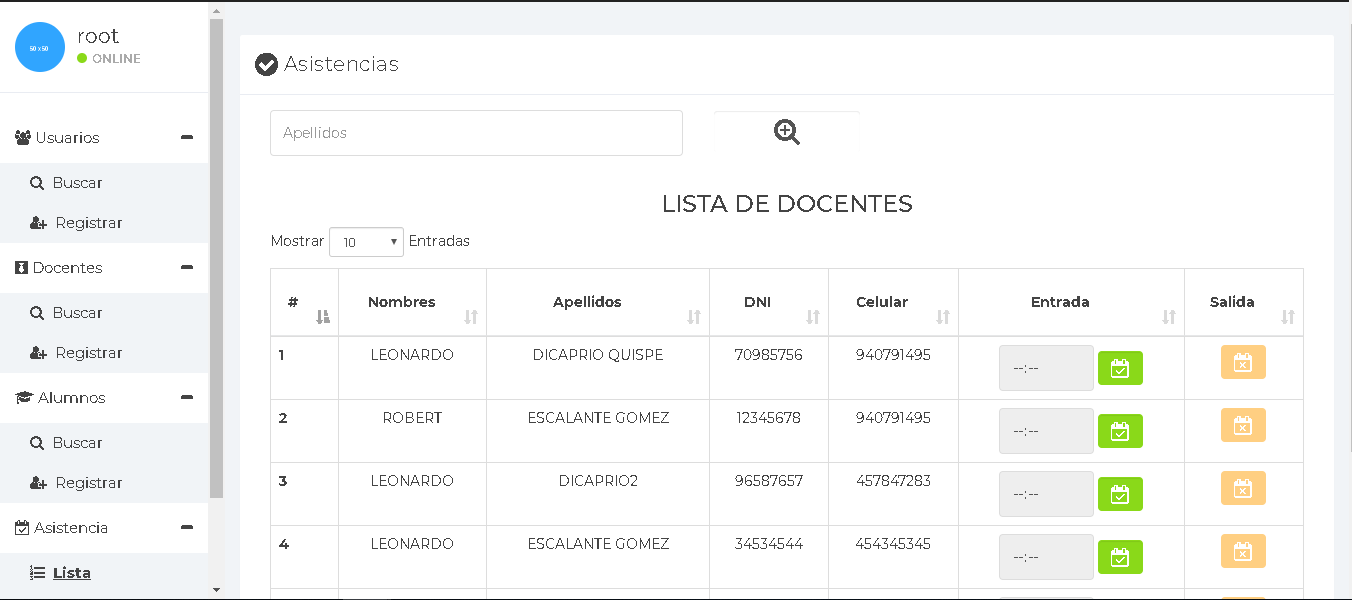Image resolution: width=1352 pixels, height=600 pixels.
Task: Open the Mostrar entries dropdown
Action: click(x=366, y=242)
